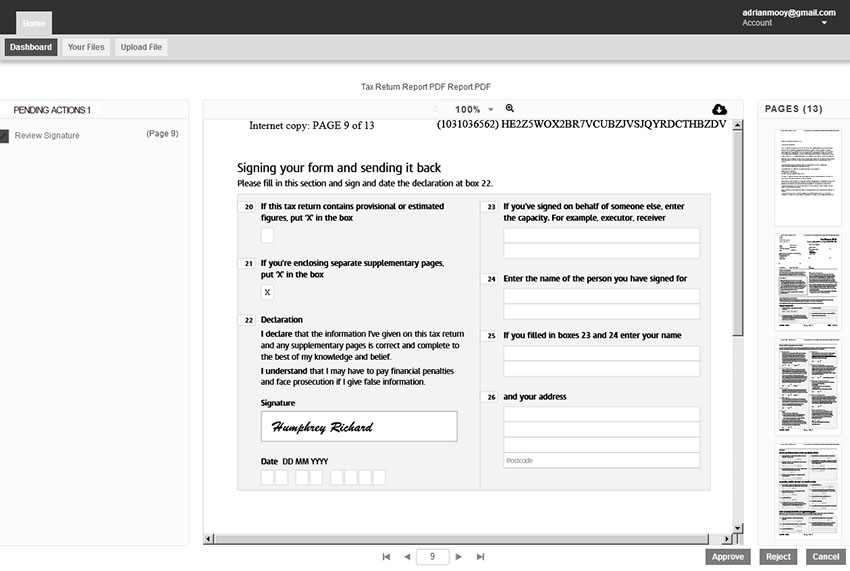This screenshot has width=850, height=571.
Task: Open the Home tab
Action: 34,22
